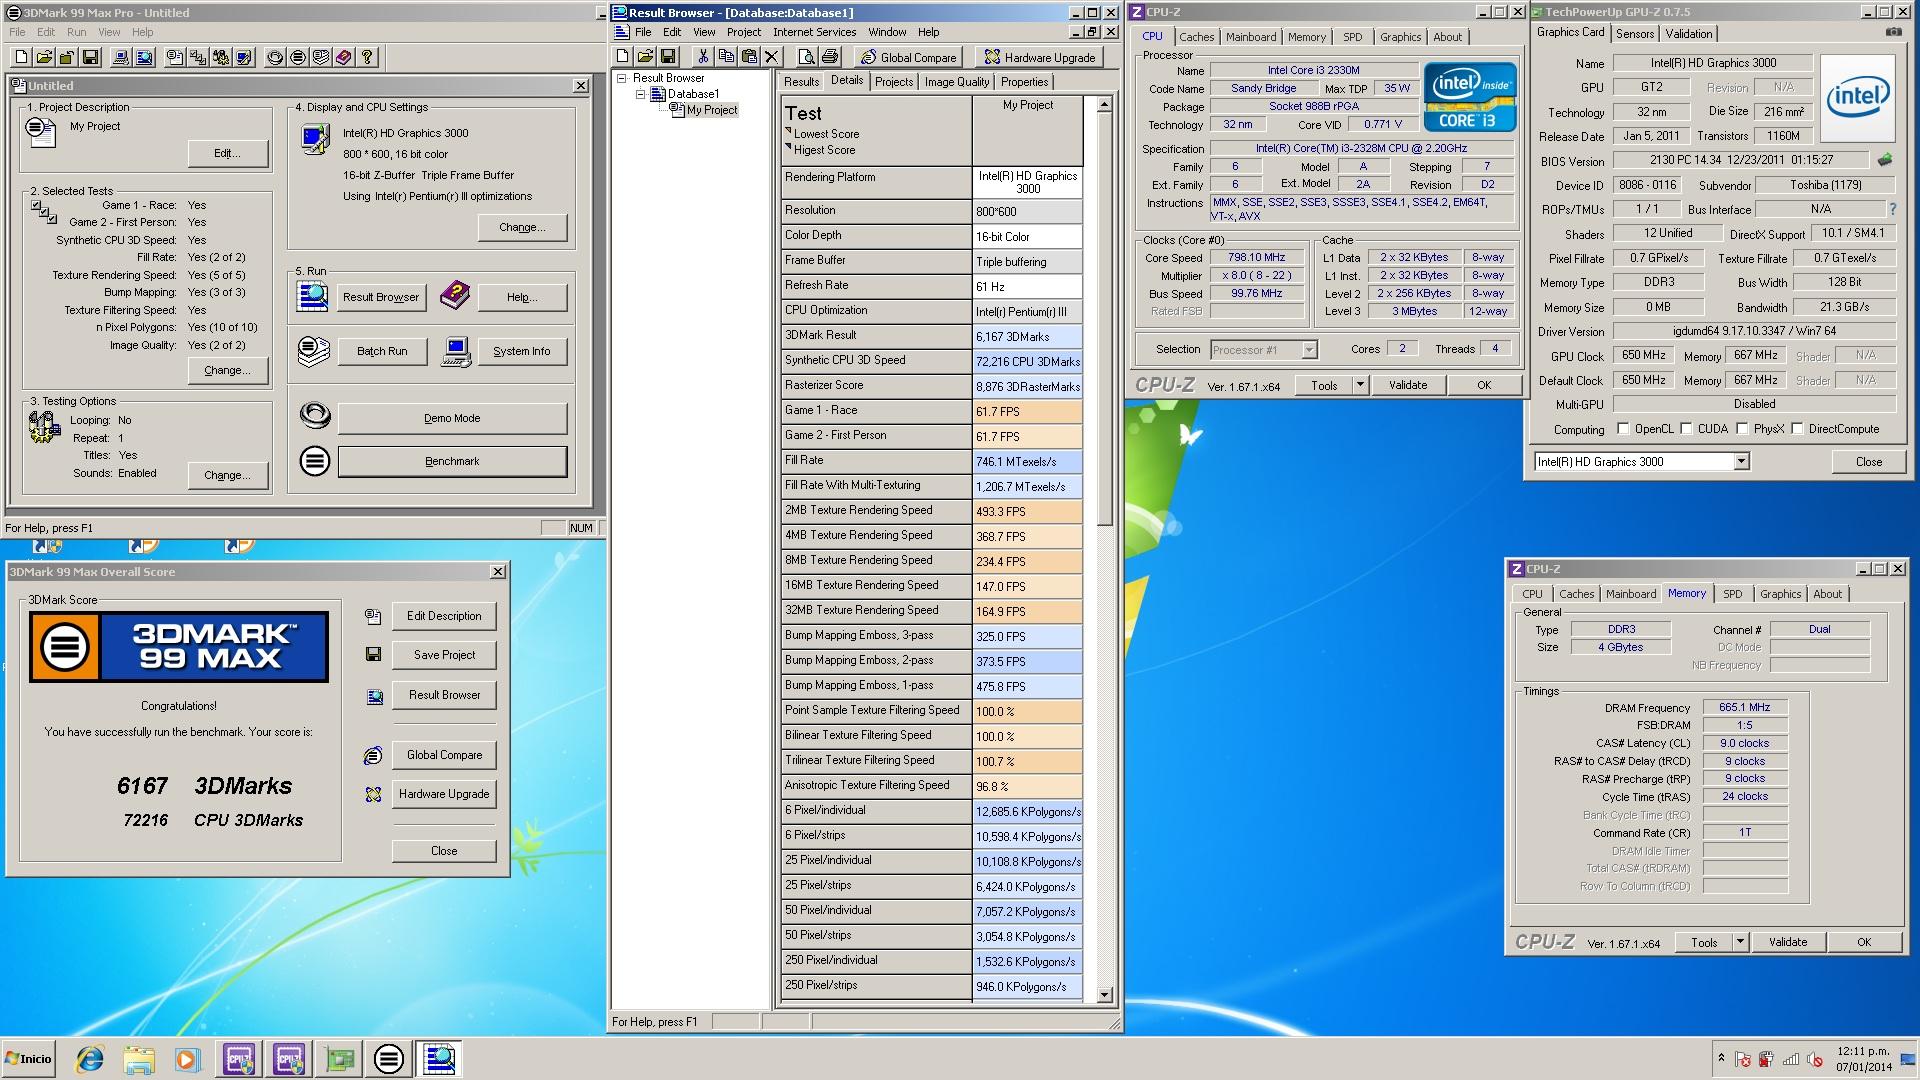The image size is (1920, 1080).
Task: Switch to GPU-Z via its taskbar icon
Action: click(339, 1059)
